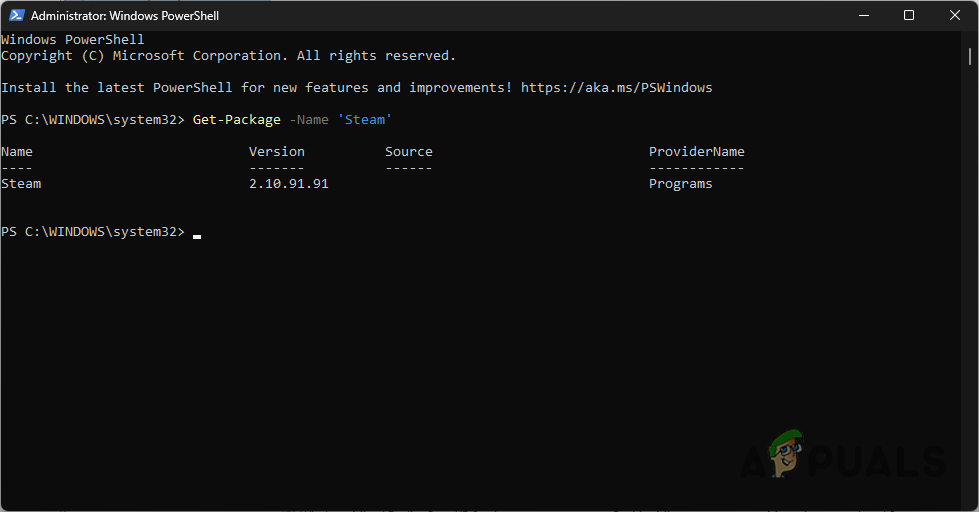Click the first 'Windows PowerShell' banner line

[x=72, y=39]
